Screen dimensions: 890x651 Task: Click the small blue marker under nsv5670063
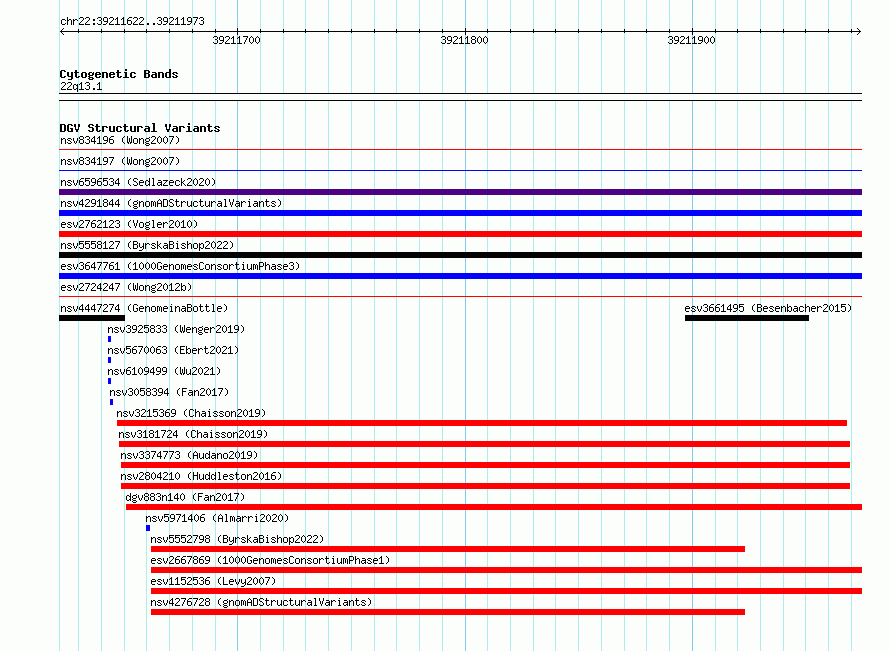(110, 360)
